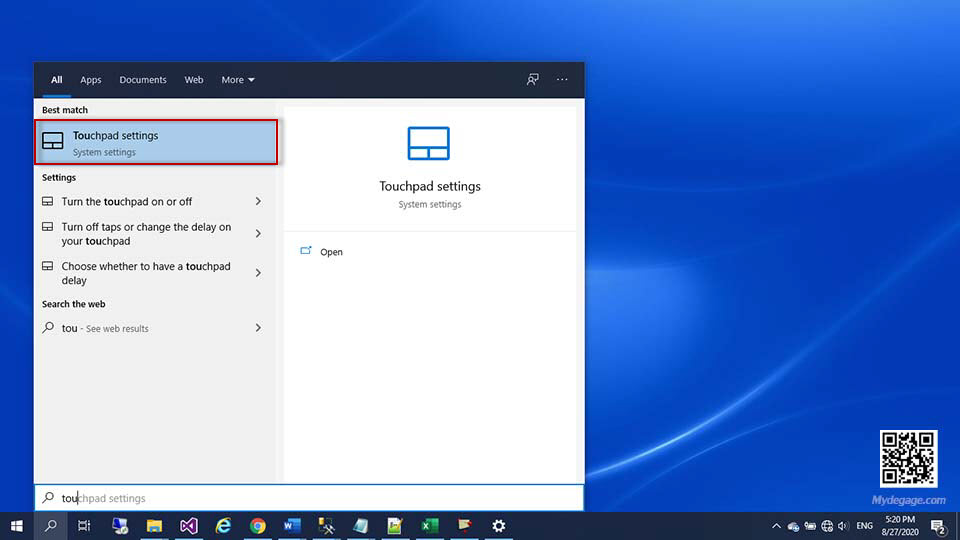Open the Windows Start menu
Screen dimensions: 960x540
[17, 526]
